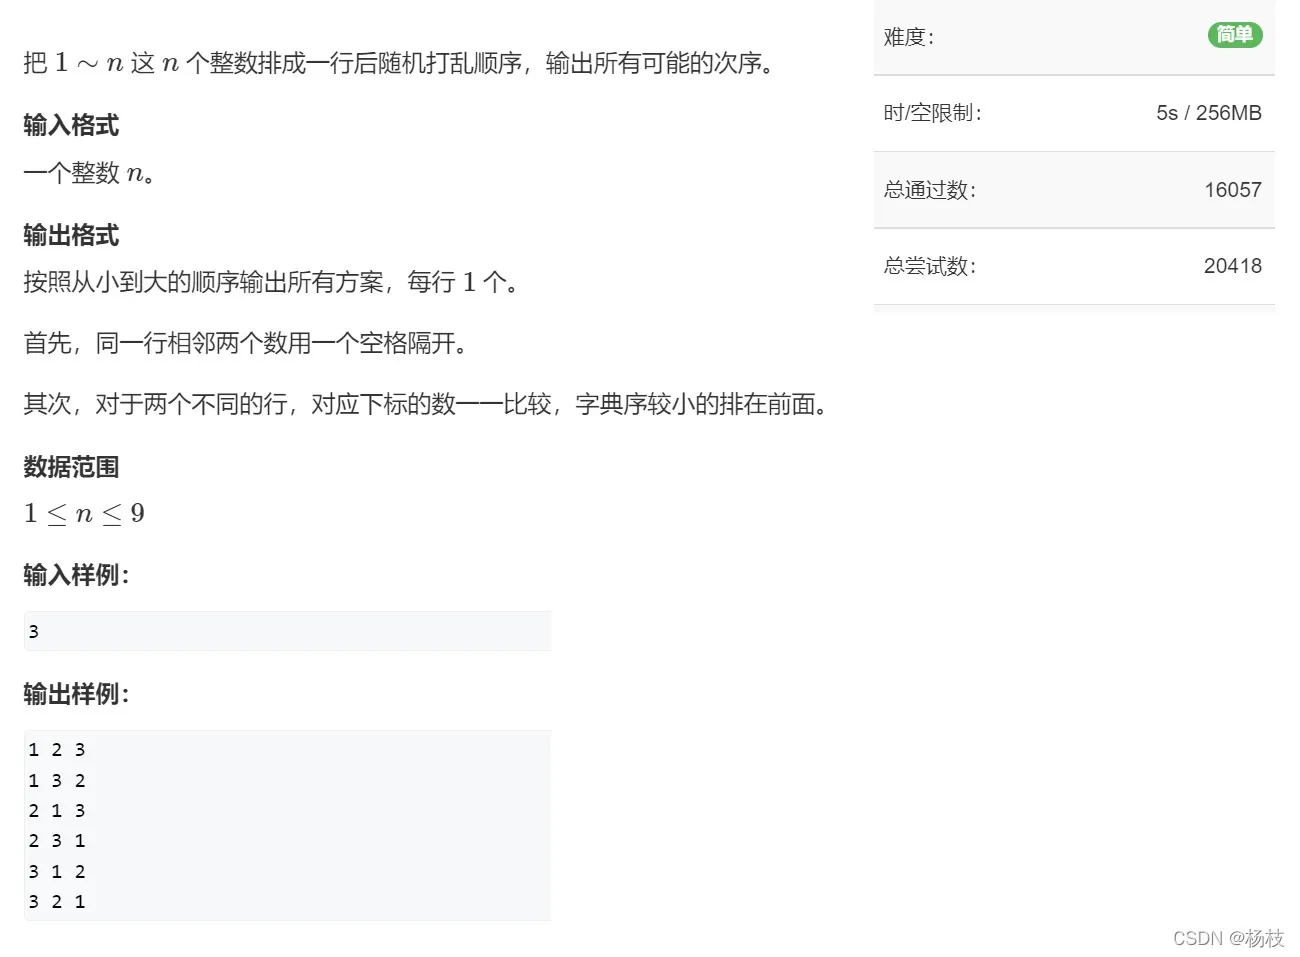Screen dimensions: 1300x957
Task: Click the 输出格式 heading
Action: 71,235
